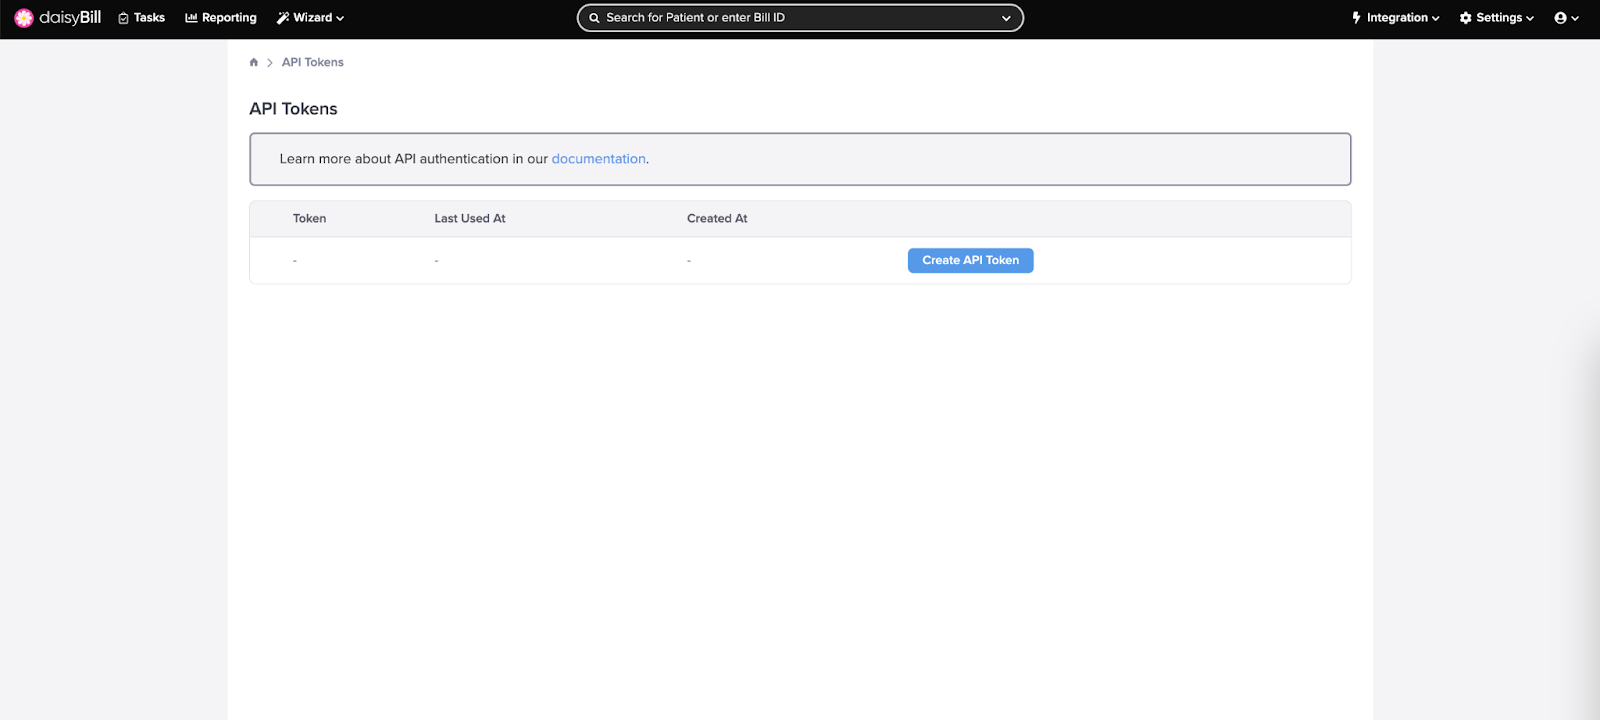
Task: Click the API Tokens page heading
Action: pyautogui.click(x=293, y=109)
